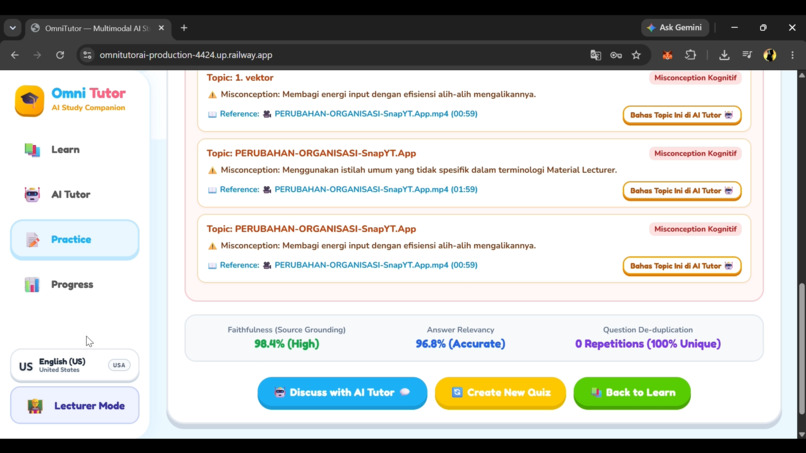Select the Practice sidebar item
The image size is (806, 453).
coord(75,240)
